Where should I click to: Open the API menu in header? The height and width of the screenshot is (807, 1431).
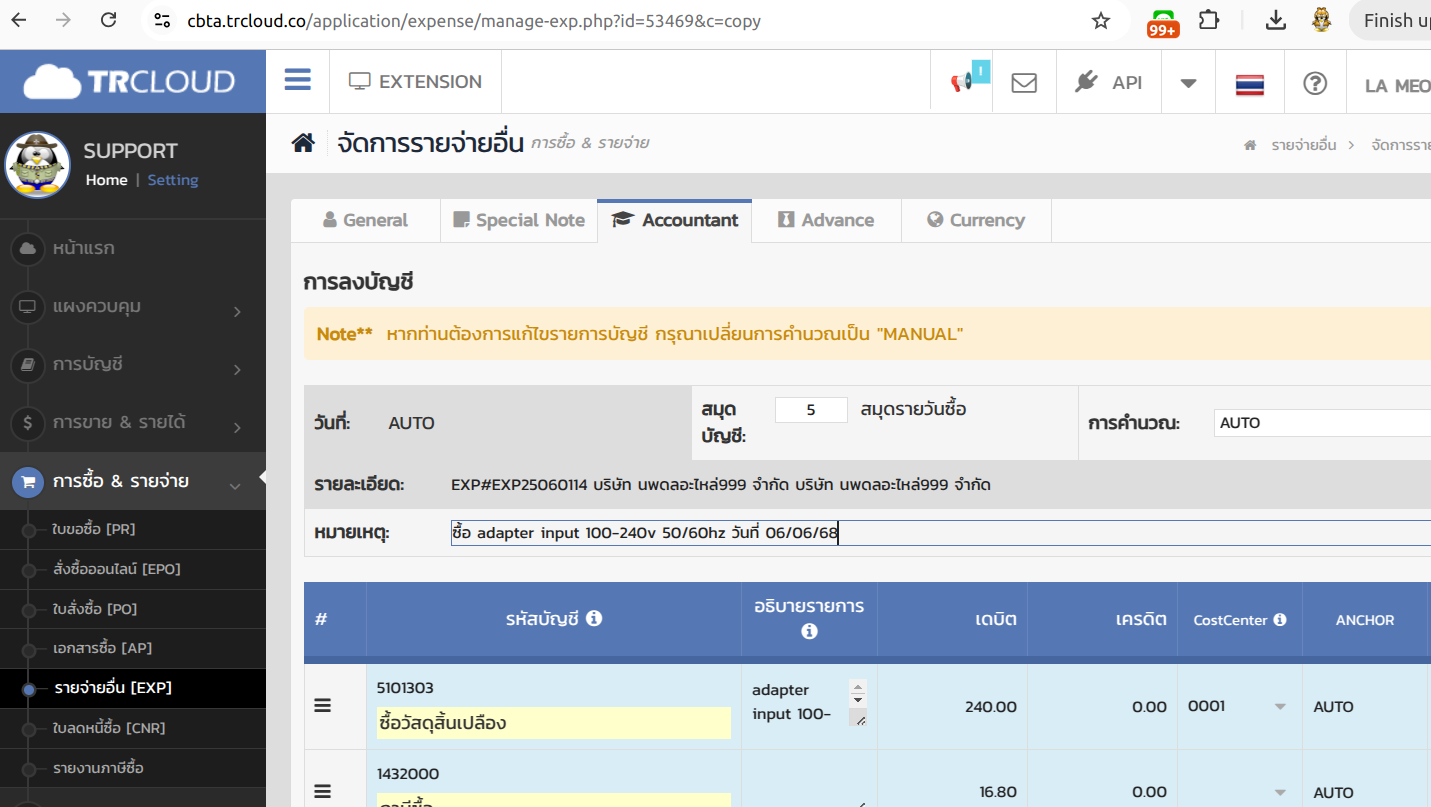pos(1108,83)
